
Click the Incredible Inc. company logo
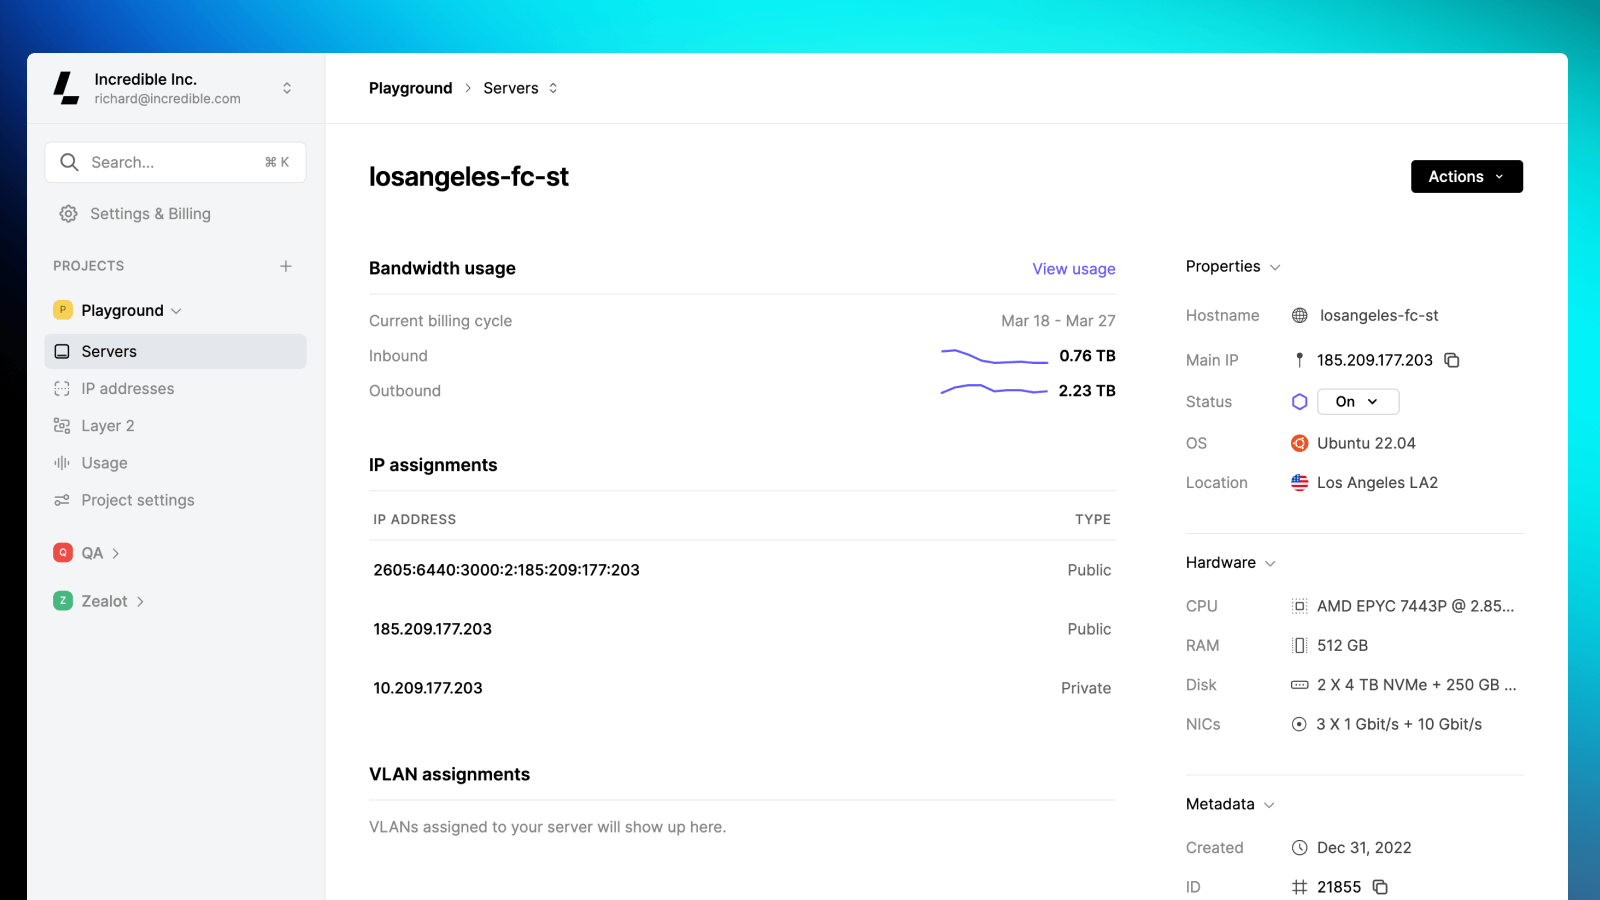[64, 88]
